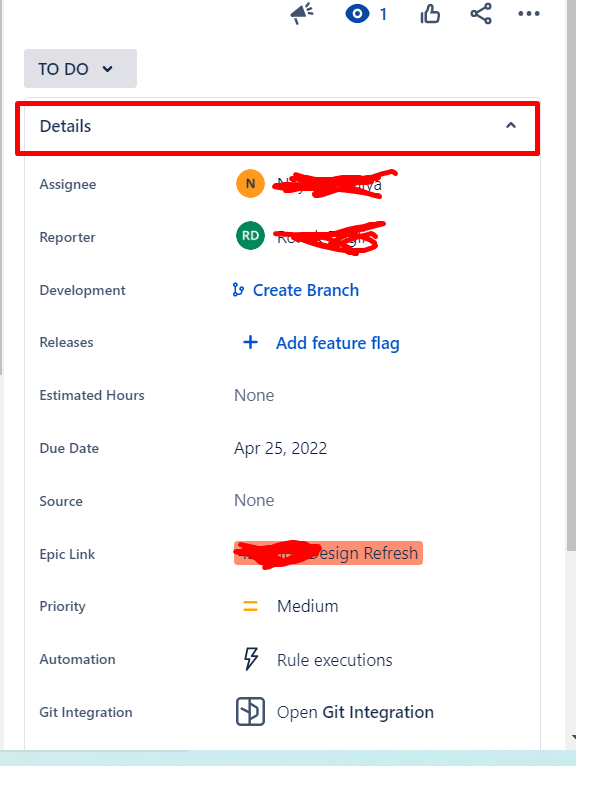Click the plus icon for feature flag
Screen dimensions: 596x792
(x=251, y=342)
